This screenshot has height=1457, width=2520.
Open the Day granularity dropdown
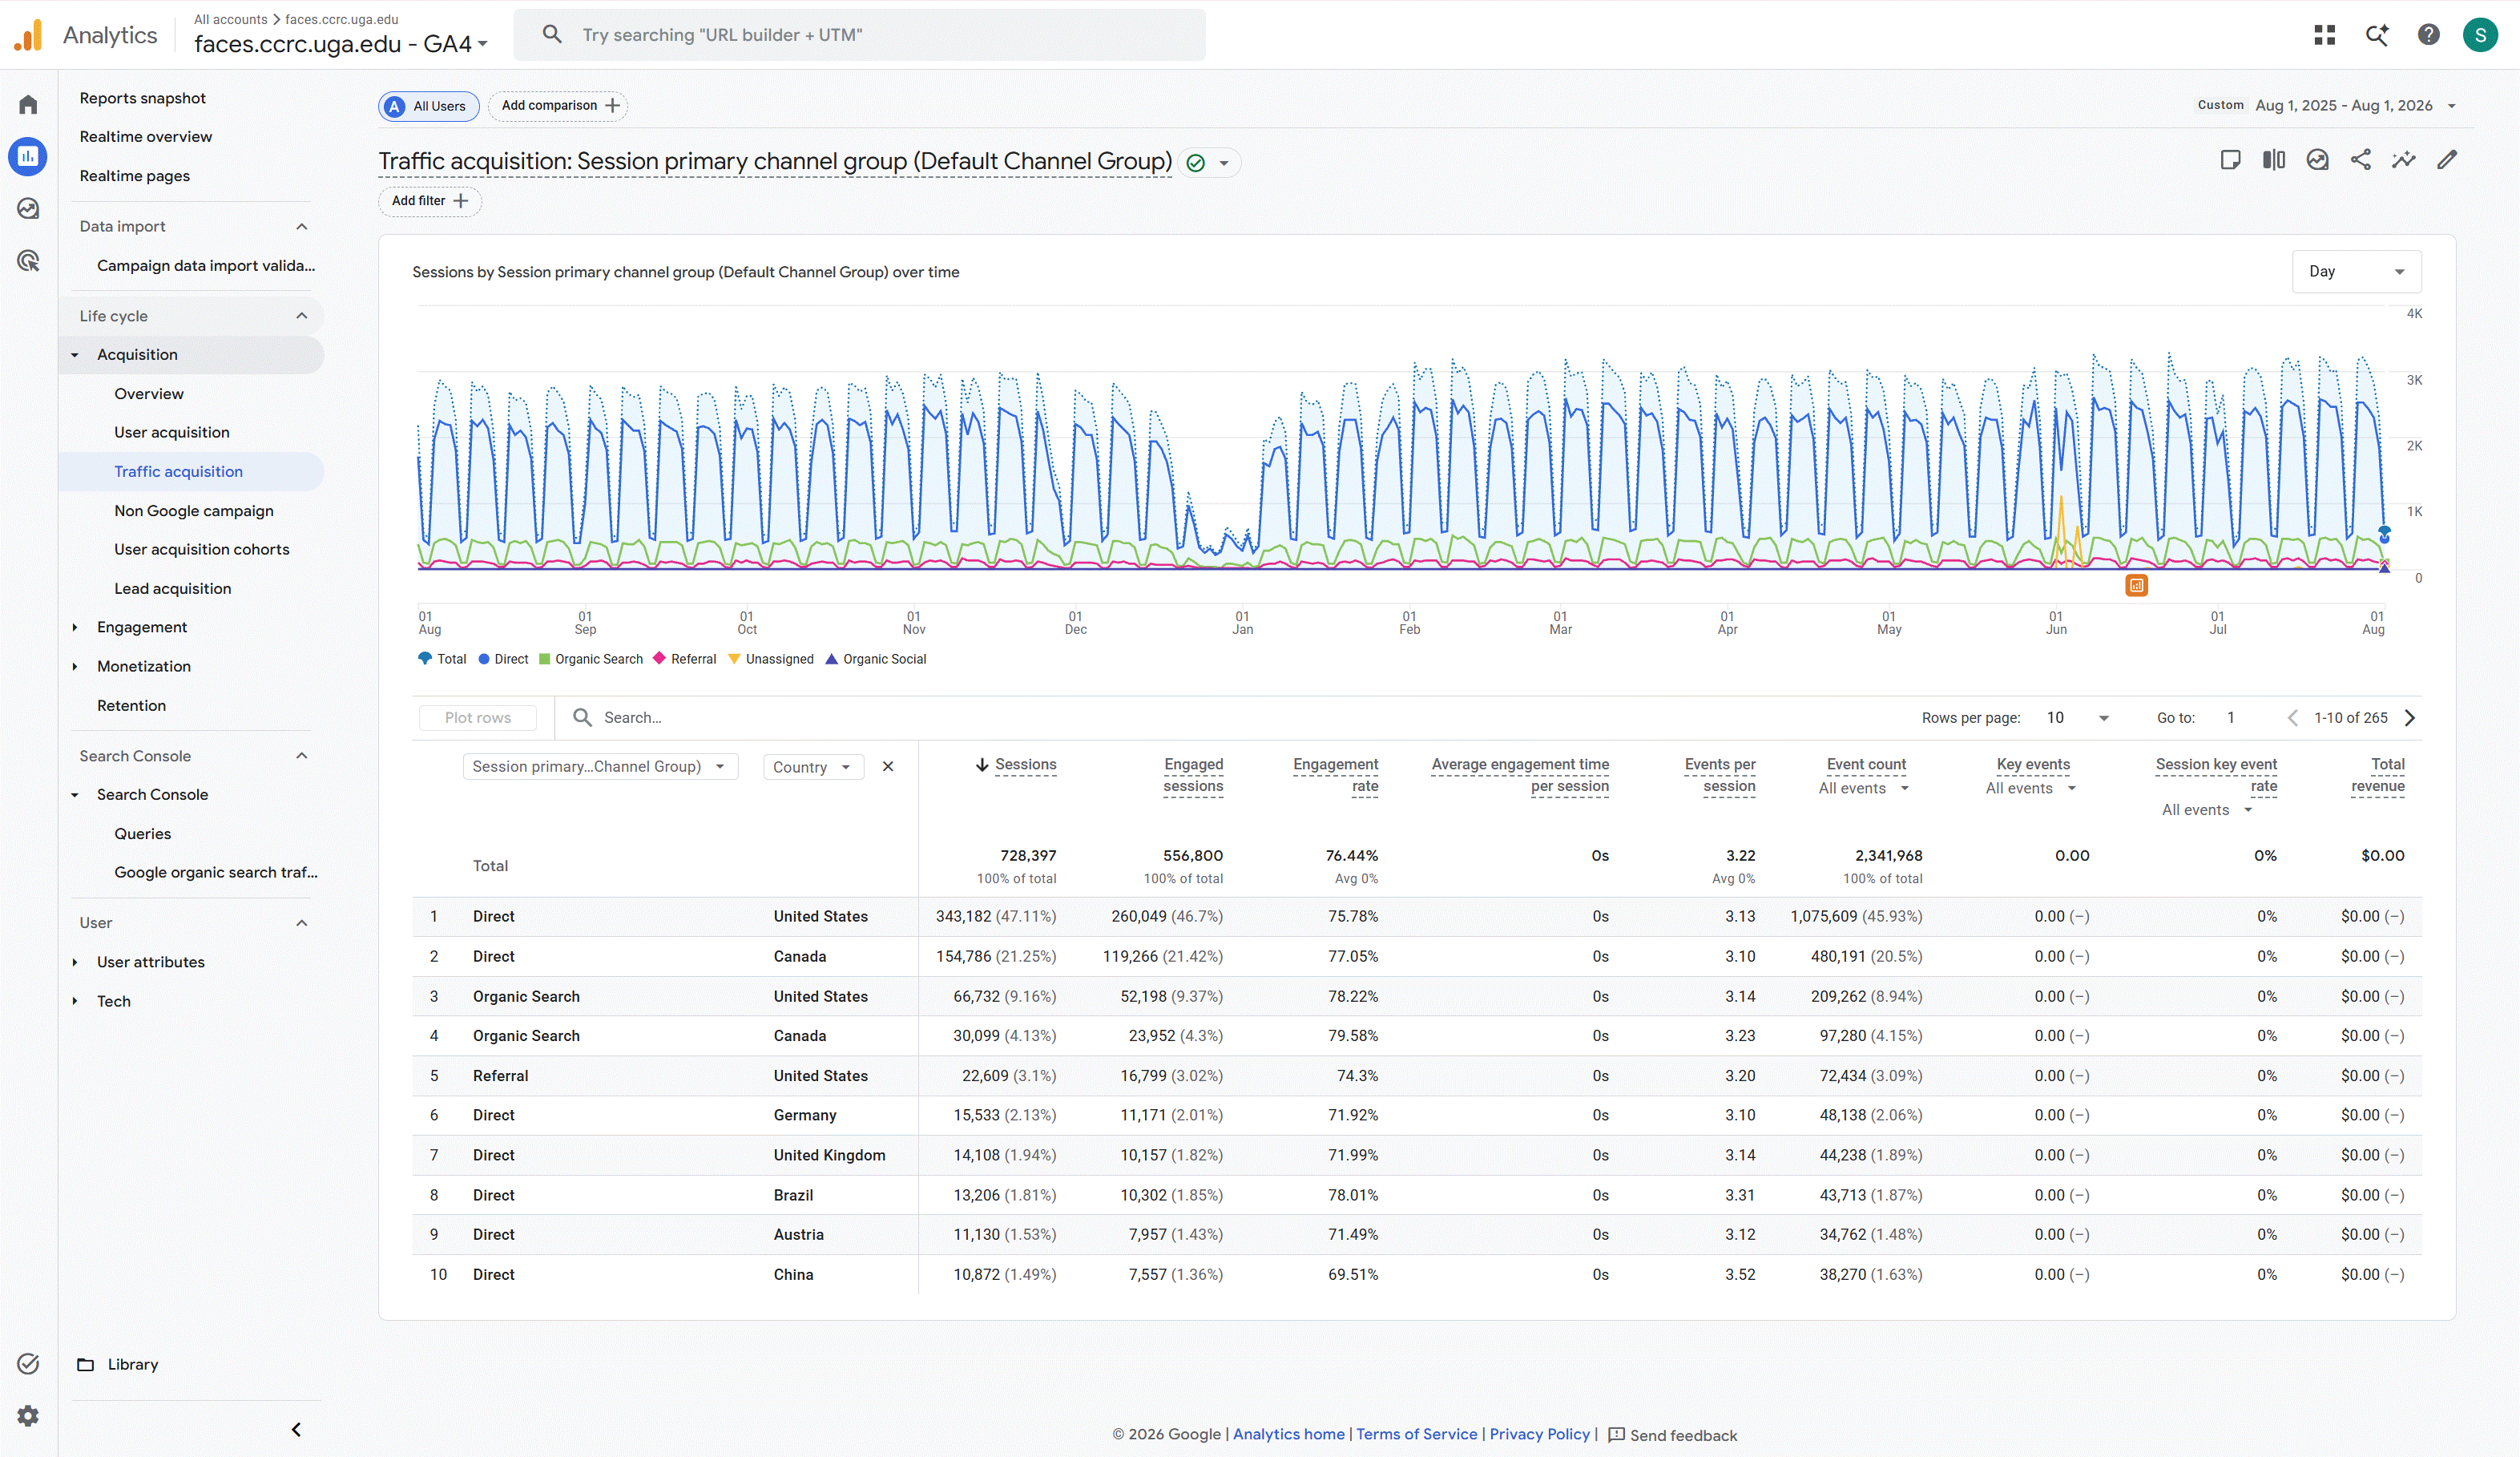pyautogui.click(x=2356, y=272)
